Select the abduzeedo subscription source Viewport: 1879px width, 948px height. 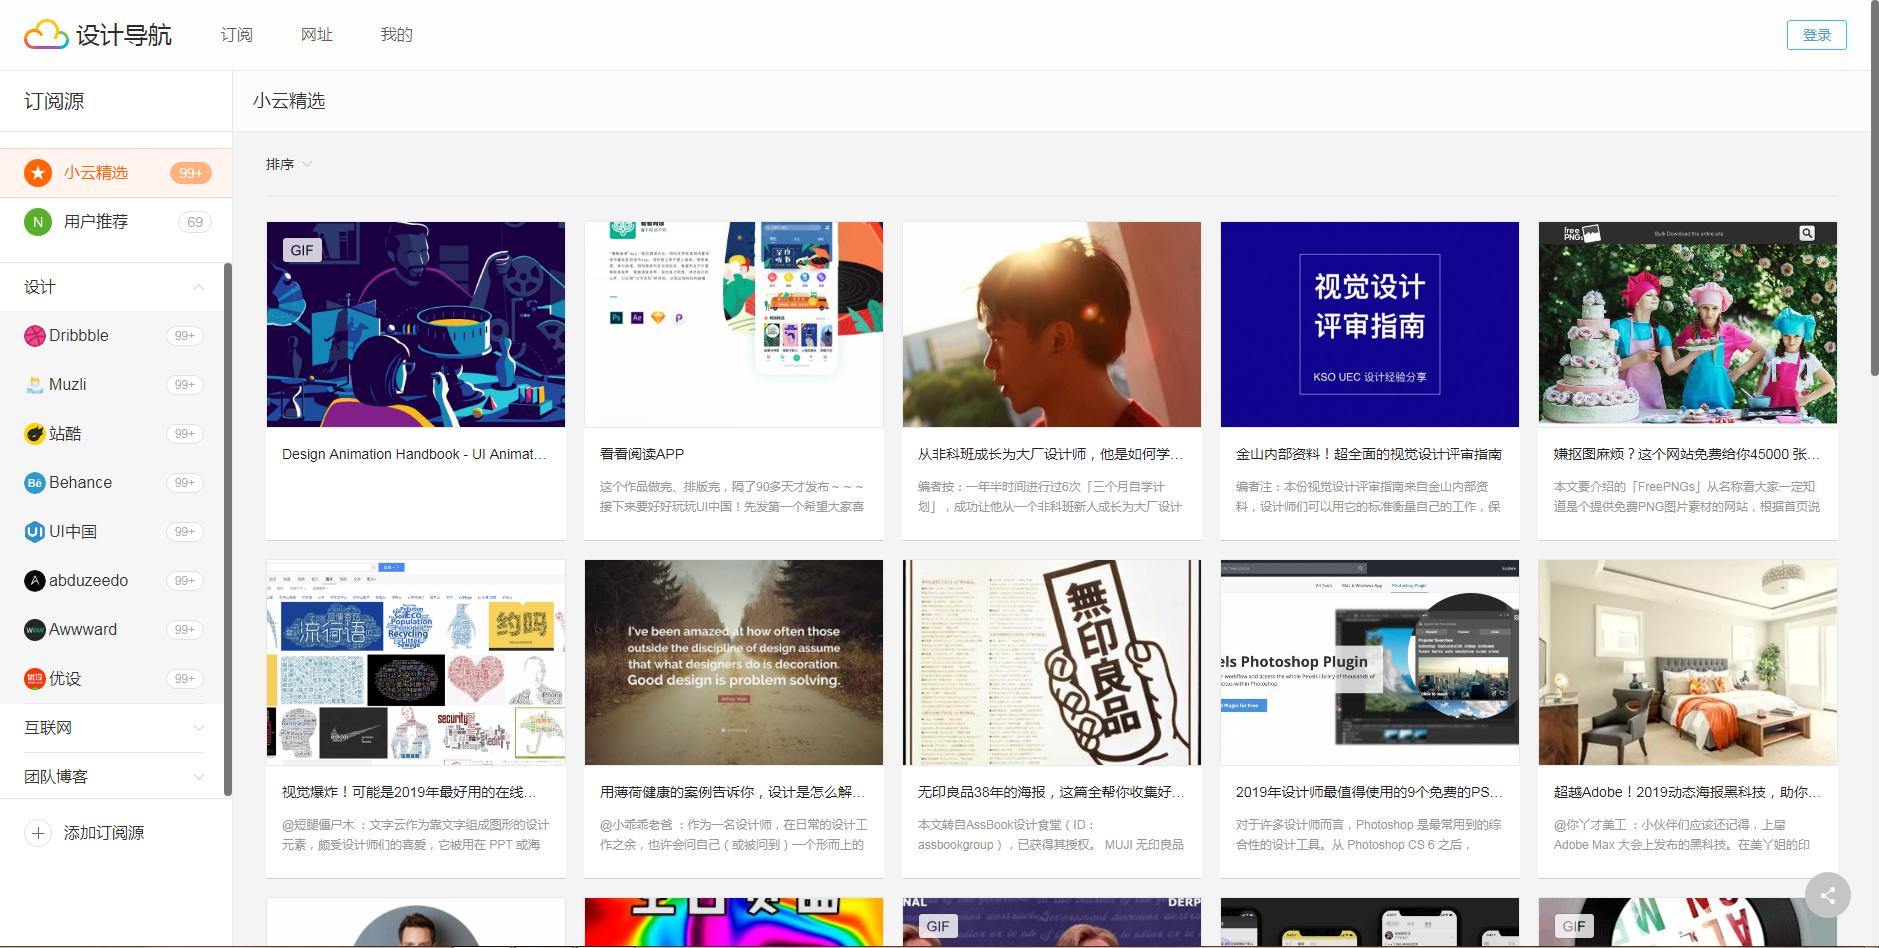point(112,581)
